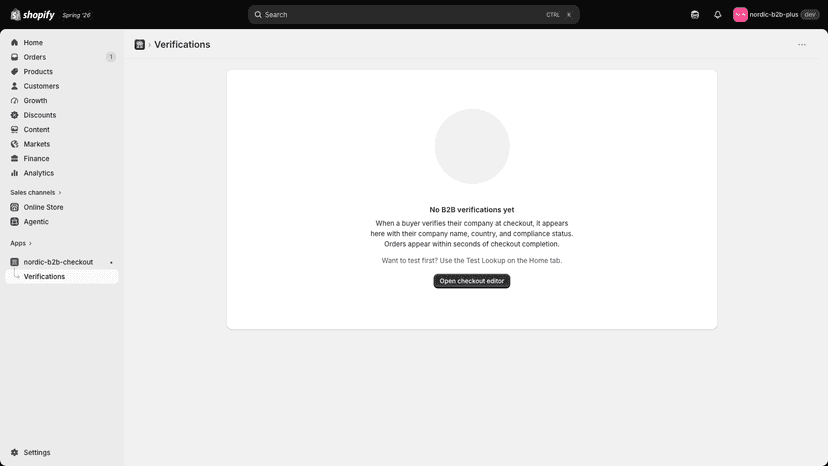Open the nordic-b2b-plus account menu
828x466 pixels.
[x=775, y=15]
